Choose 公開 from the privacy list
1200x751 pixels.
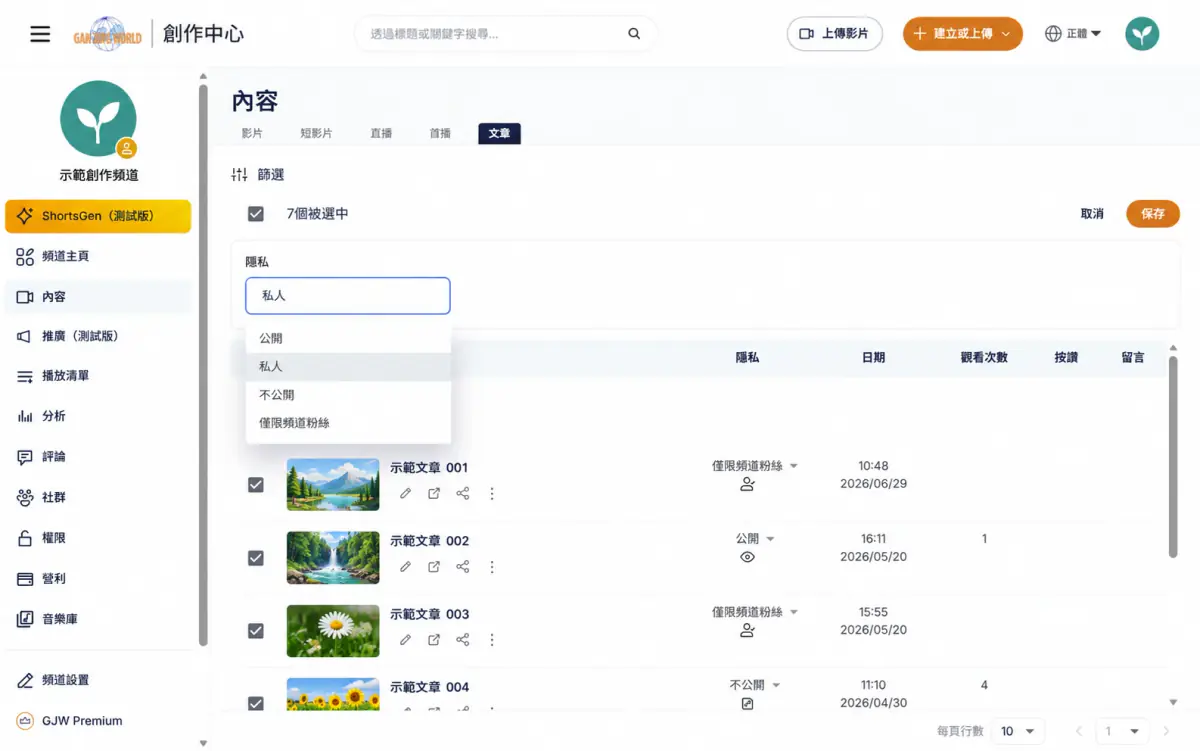(x=348, y=339)
